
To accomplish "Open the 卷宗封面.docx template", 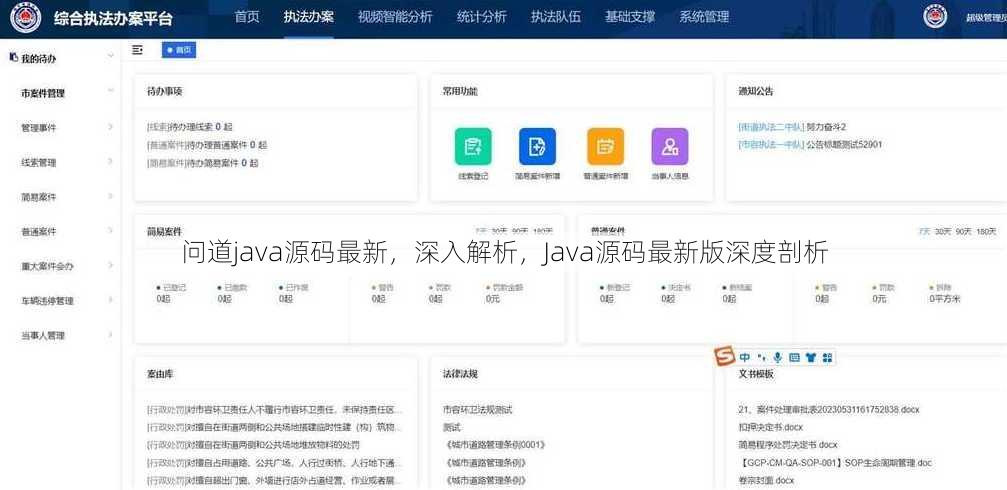I will [766, 480].
